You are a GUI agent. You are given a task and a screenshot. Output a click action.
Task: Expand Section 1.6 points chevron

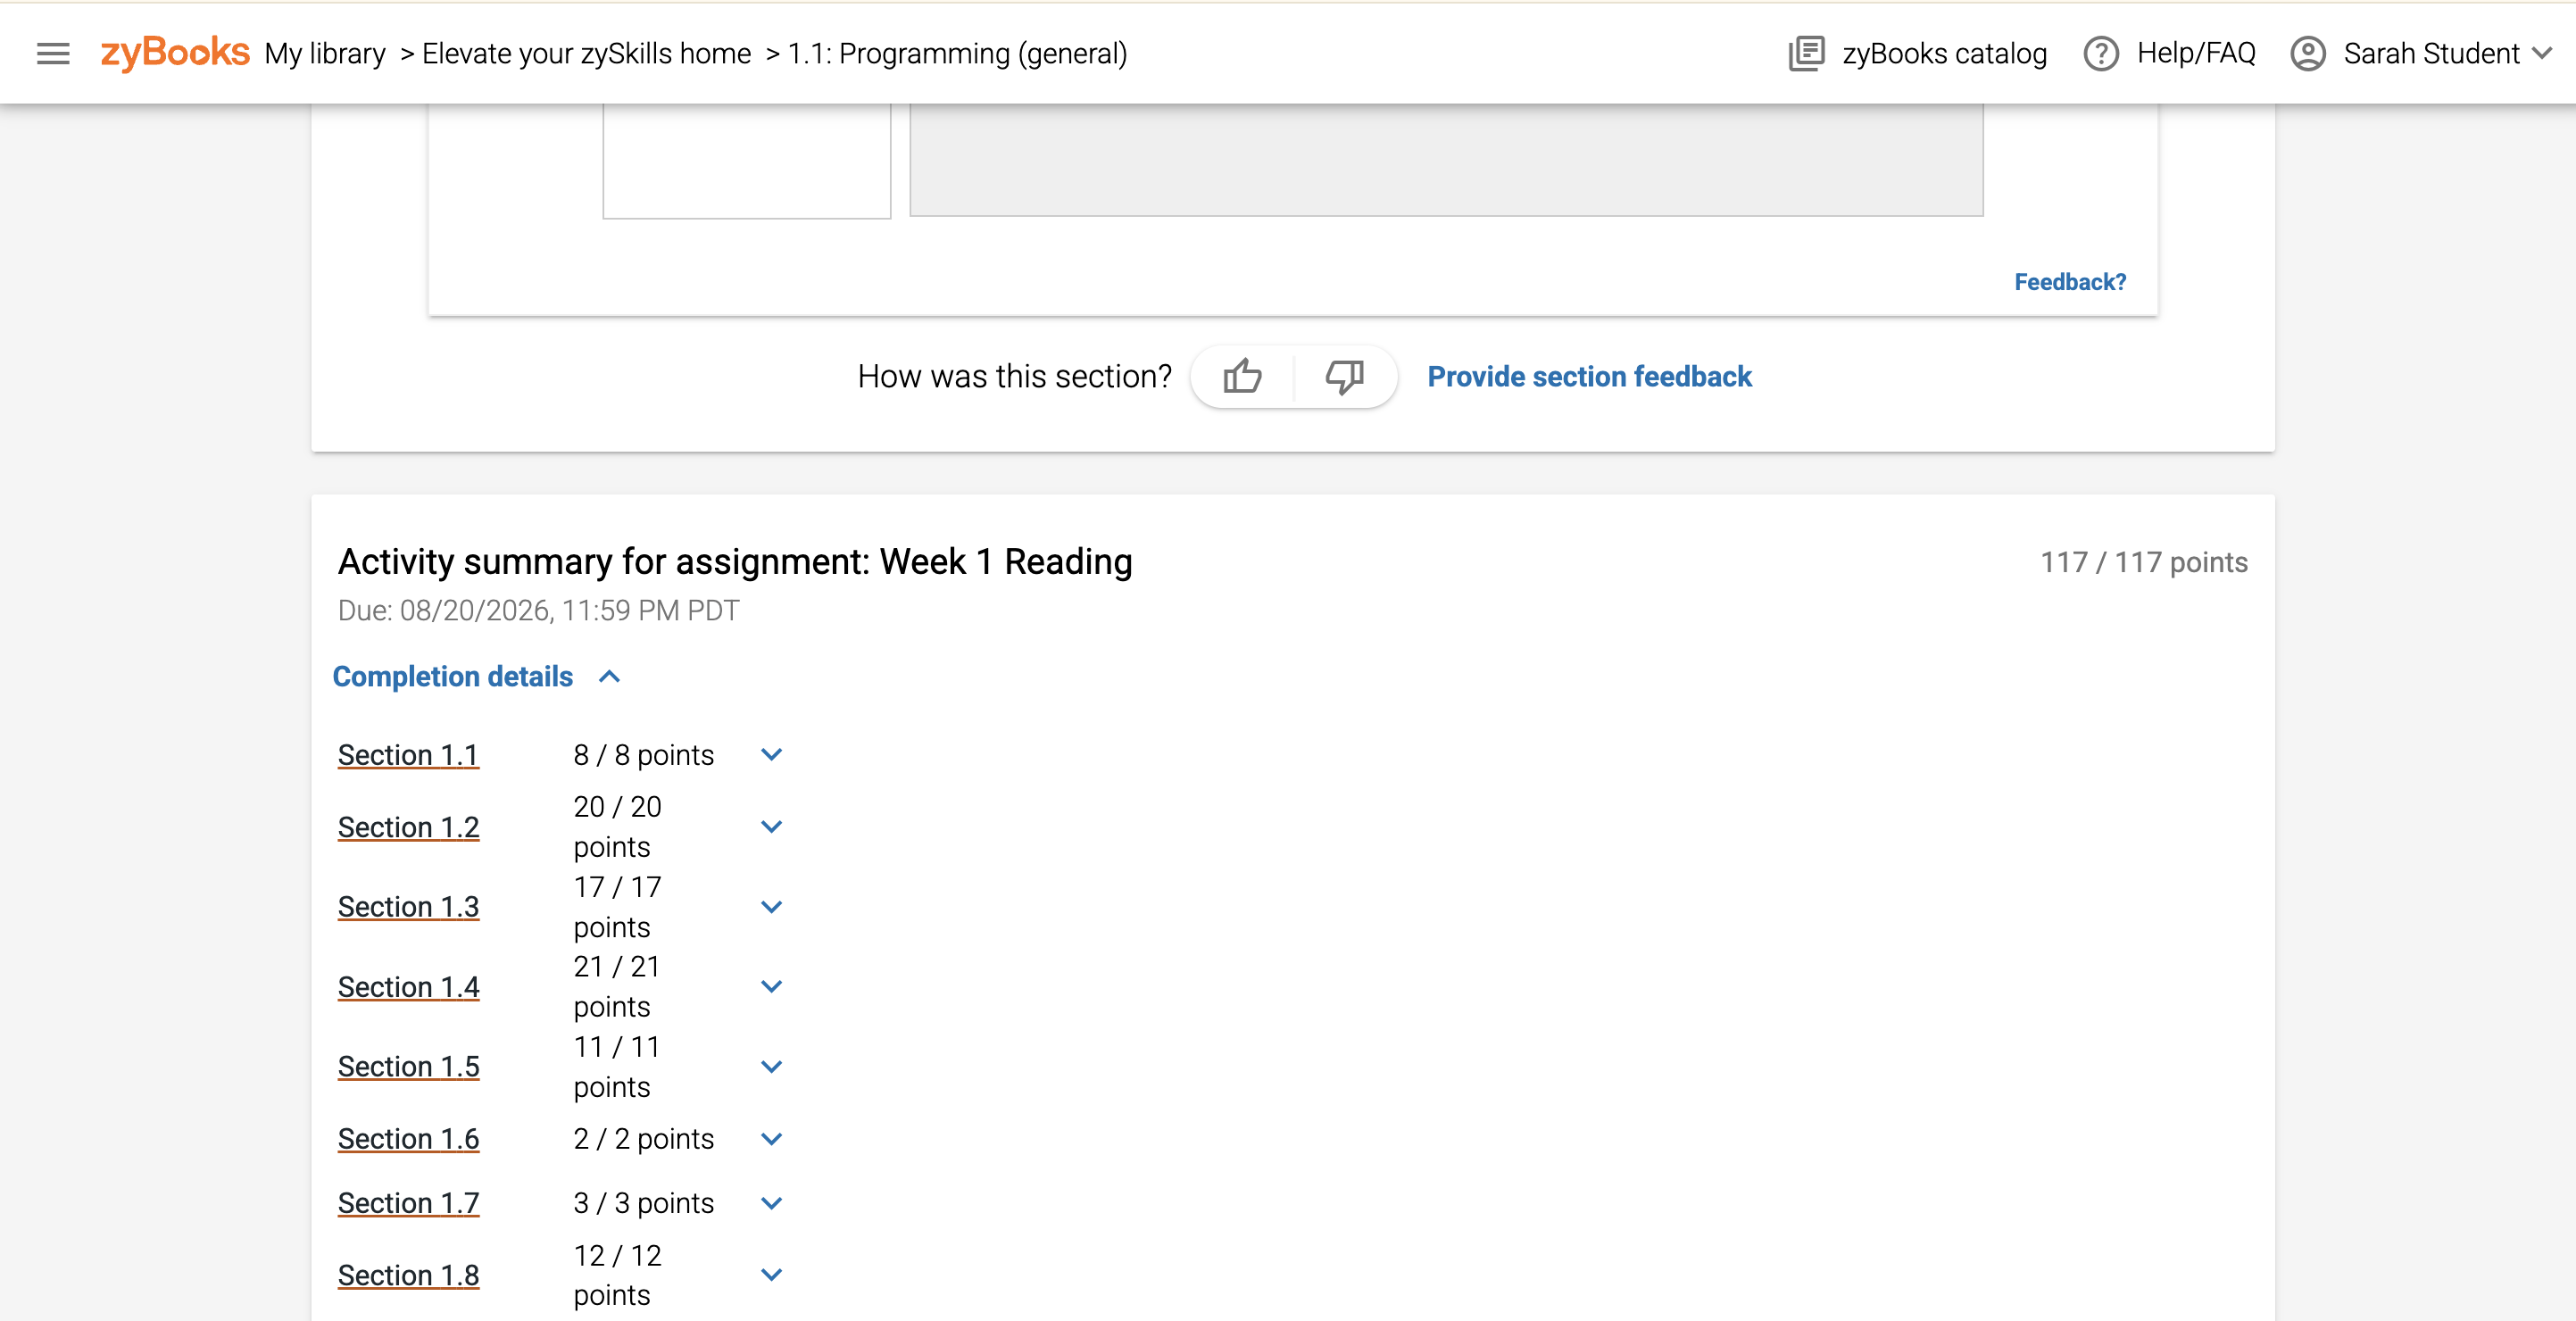(771, 1139)
